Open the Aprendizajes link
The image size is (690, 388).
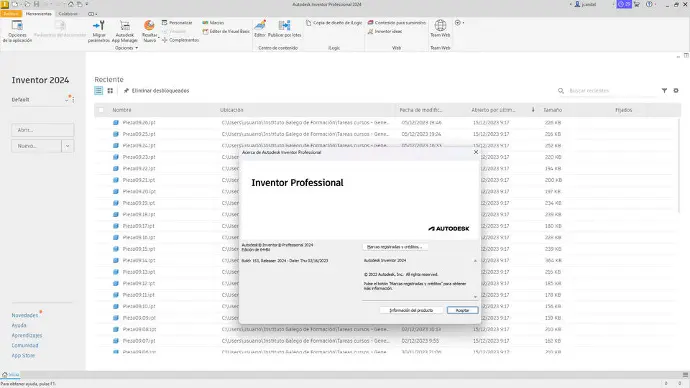27,336
